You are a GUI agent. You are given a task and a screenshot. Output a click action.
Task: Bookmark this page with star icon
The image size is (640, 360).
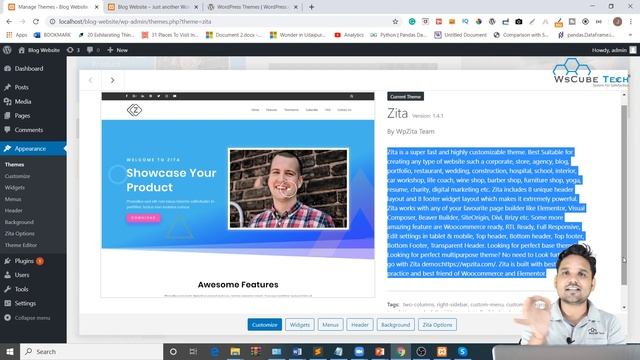tap(395, 22)
